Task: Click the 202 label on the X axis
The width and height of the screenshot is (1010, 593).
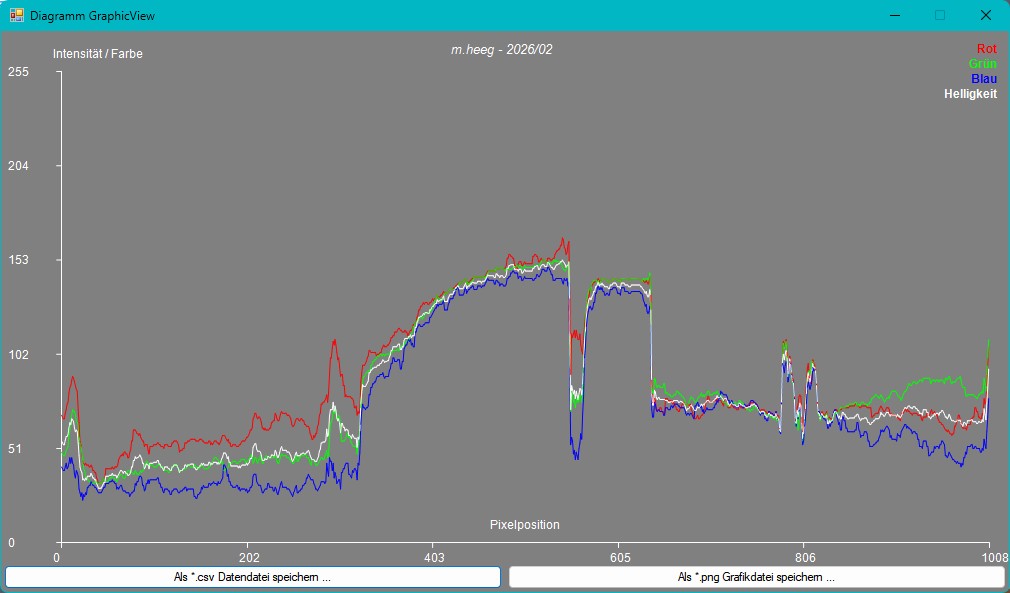Action: [x=249, y=558]
